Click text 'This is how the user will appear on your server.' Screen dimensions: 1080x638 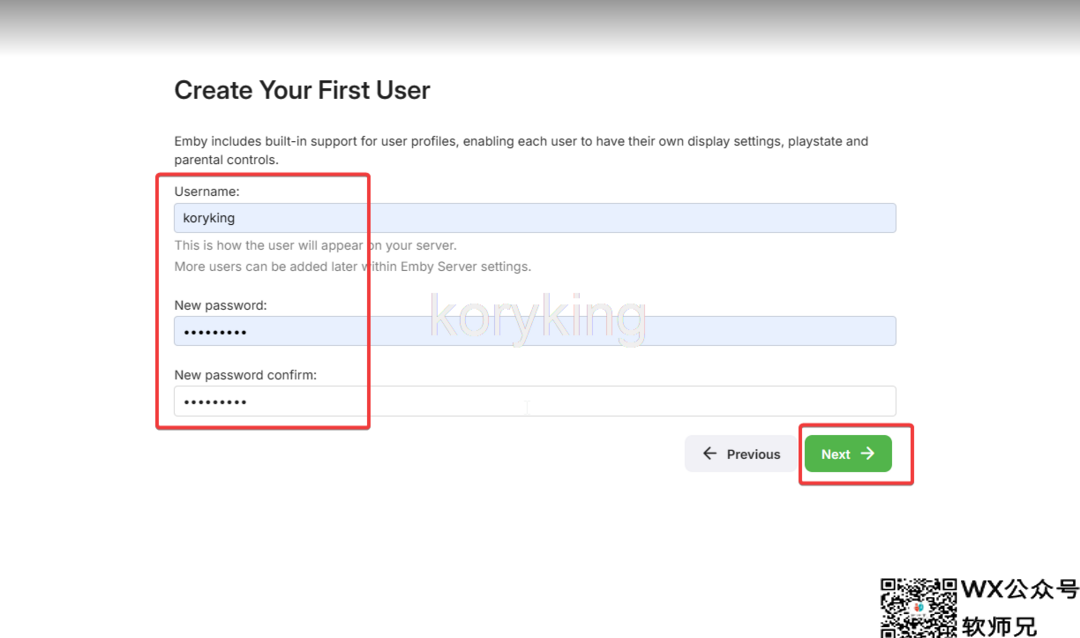(x=315, y=245)
